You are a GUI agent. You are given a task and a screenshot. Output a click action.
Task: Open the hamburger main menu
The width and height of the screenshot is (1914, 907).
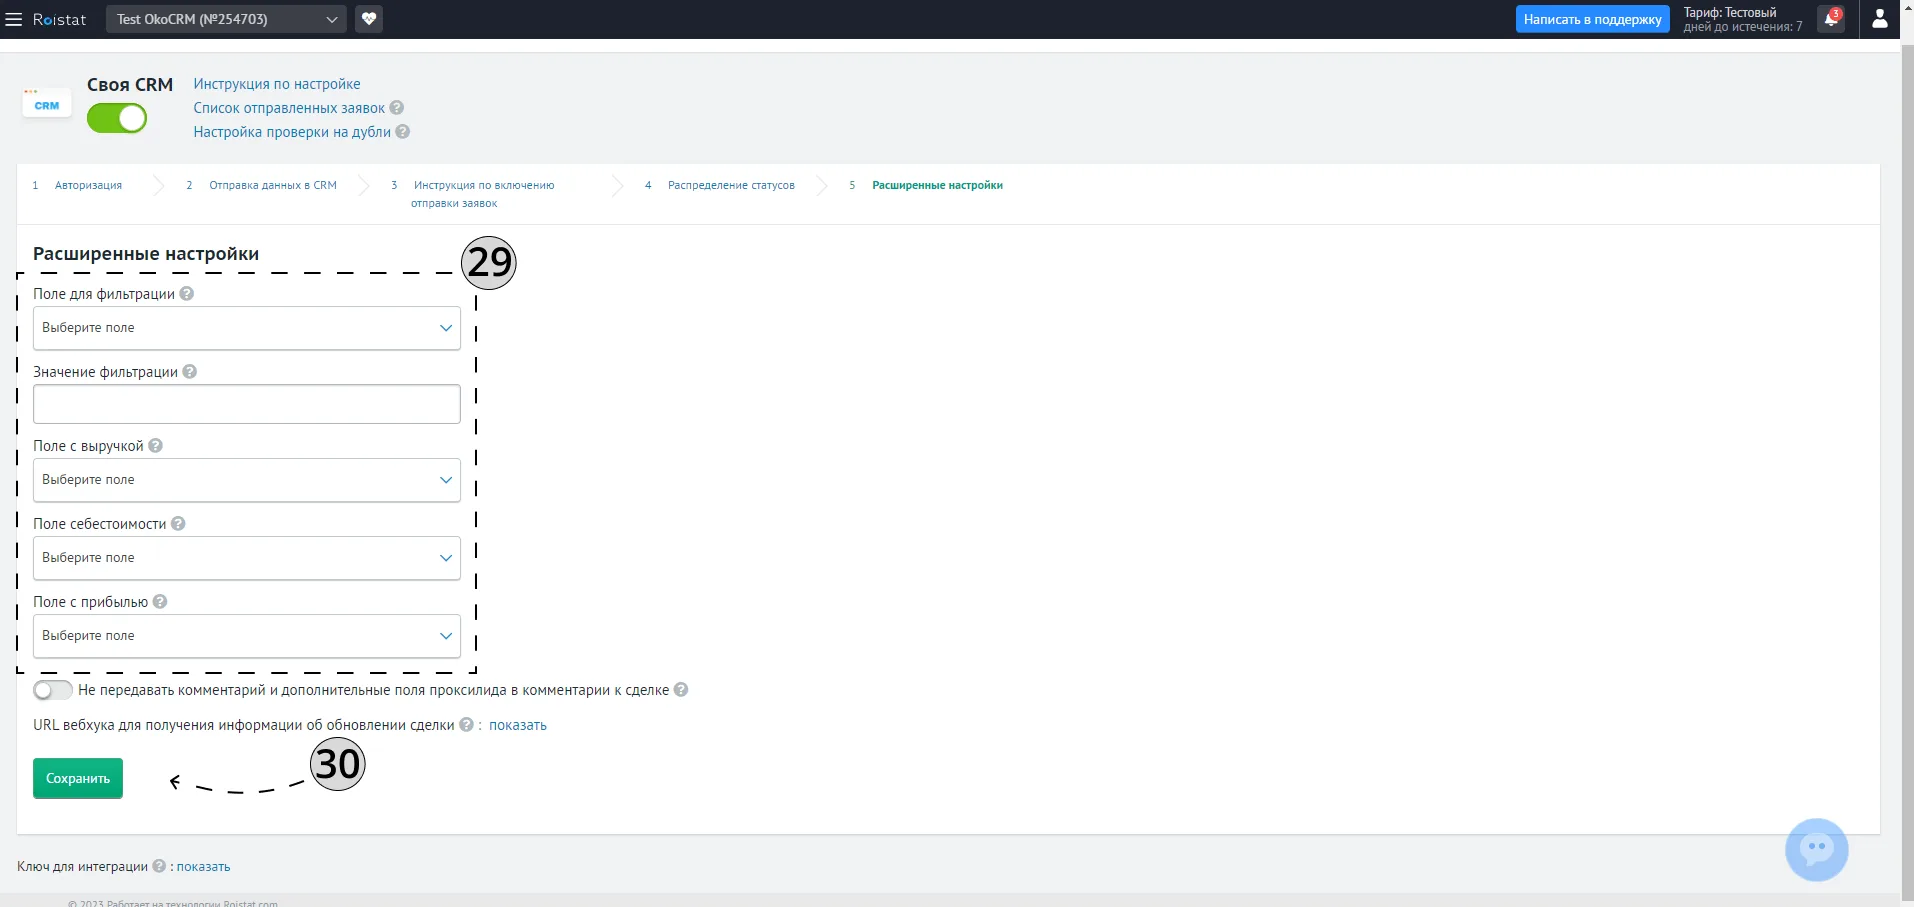14,19
